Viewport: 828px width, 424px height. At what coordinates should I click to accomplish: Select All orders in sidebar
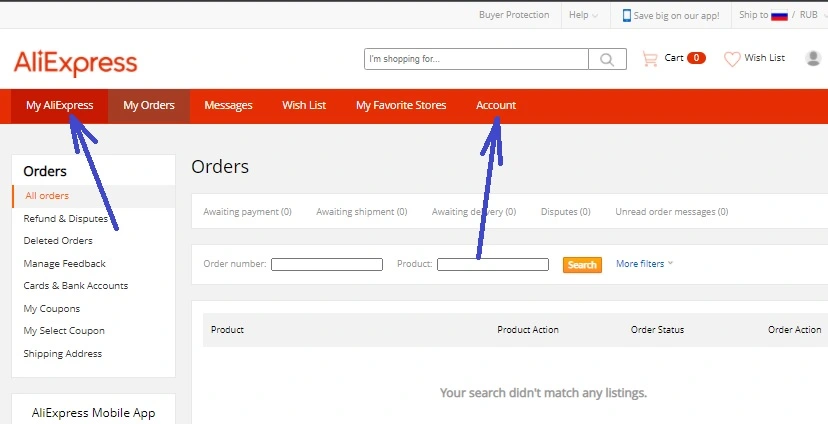pyautogui.click(x=47, y=196)
